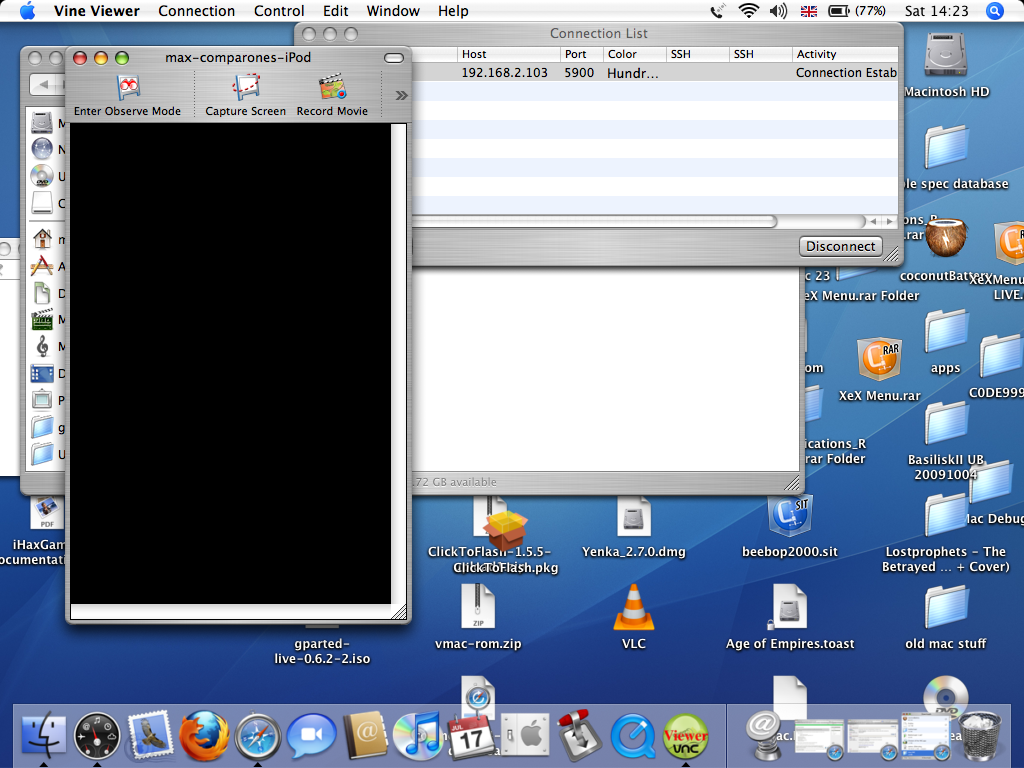Open Address Book from the Dock
Image resolution: width=1024 pixels, height=768 pixels.
[365, 735]
